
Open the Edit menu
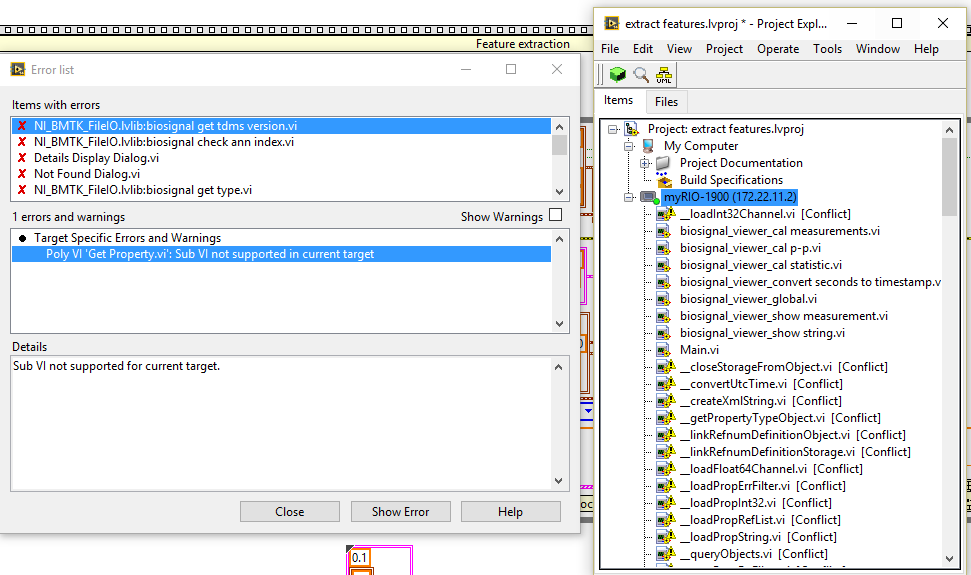pyautogui.click(x=643, y=49)
